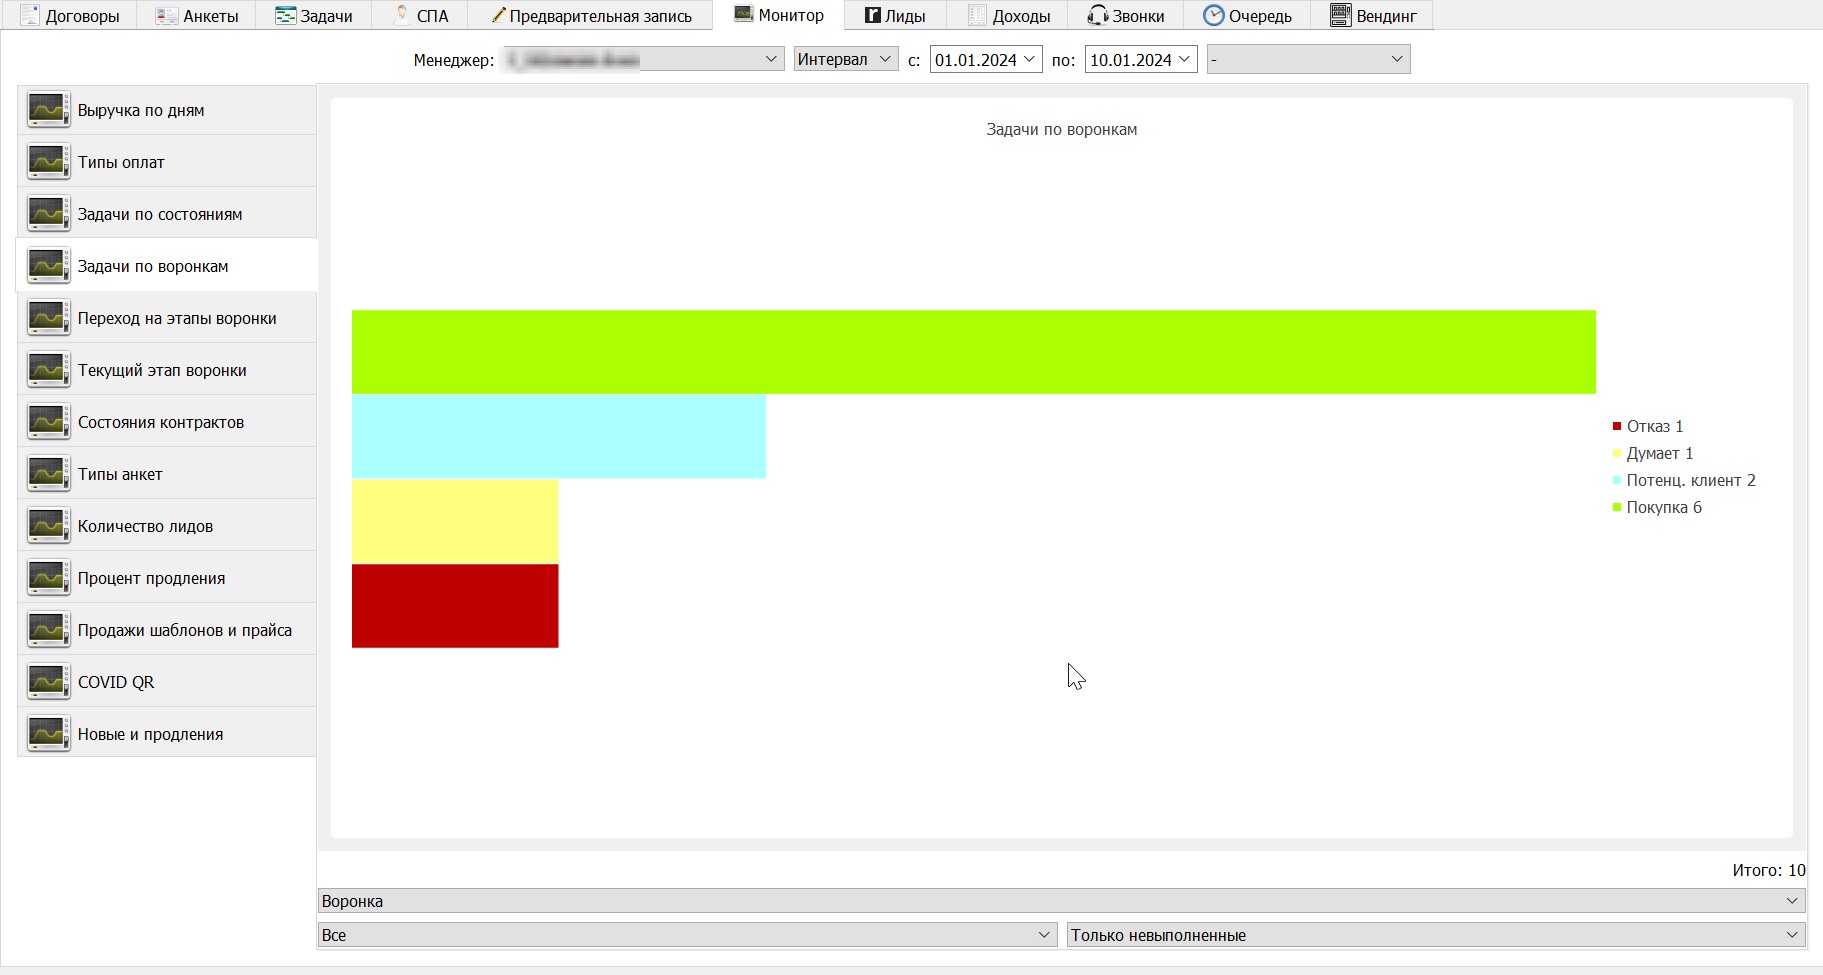
Task: Click the end date field 10.01.2024
Action: click(x=1141, y=59)
